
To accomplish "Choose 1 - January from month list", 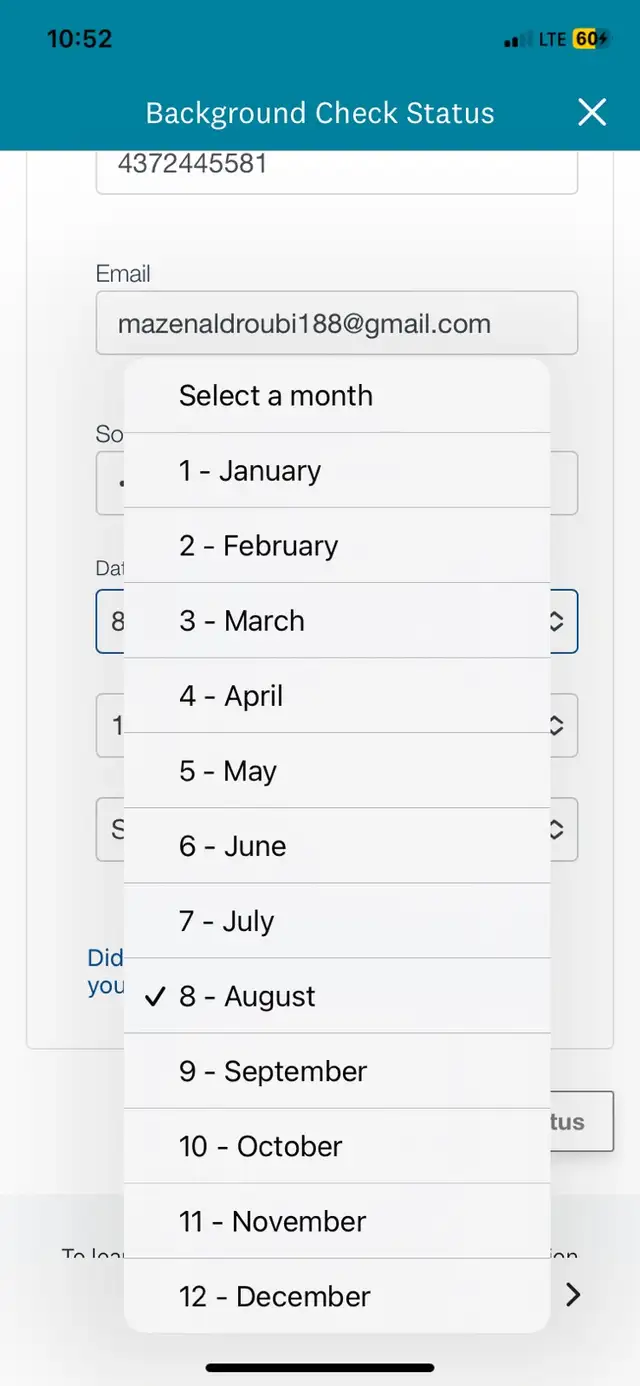I will pos(337,470).
